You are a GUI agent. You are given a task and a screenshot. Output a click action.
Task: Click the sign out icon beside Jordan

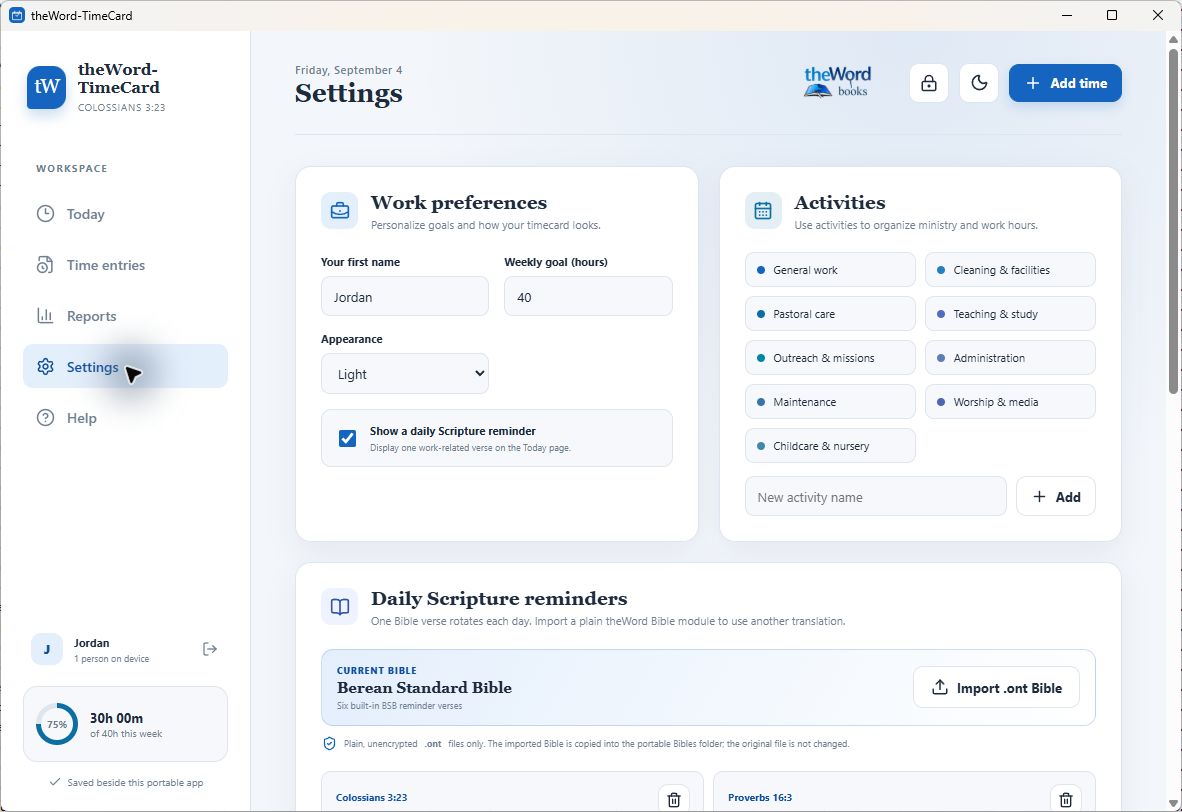(x=210, y=649)
